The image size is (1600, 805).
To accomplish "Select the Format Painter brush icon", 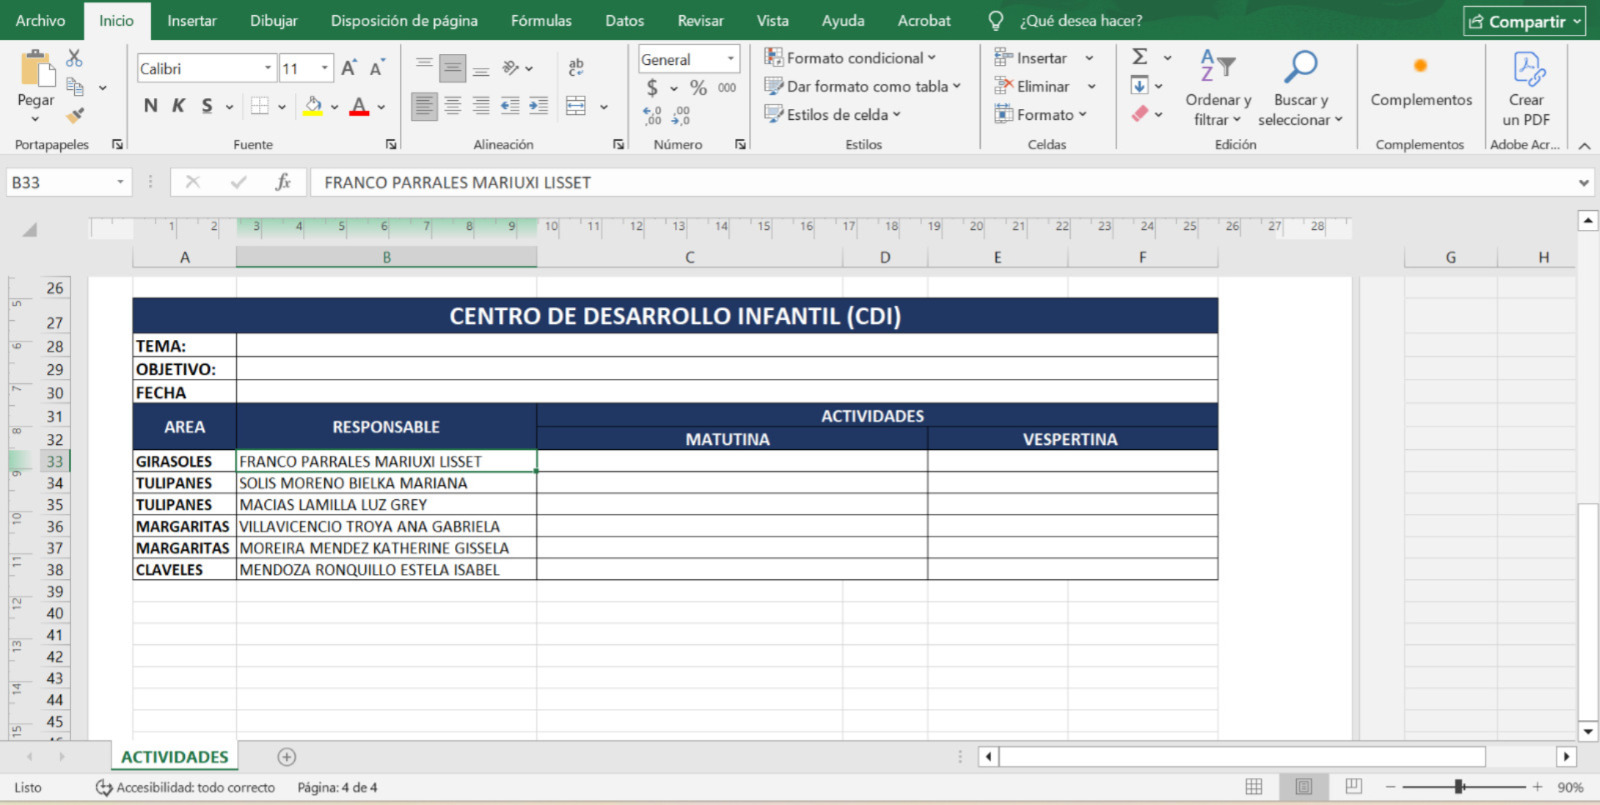I will tap(75, 115).
